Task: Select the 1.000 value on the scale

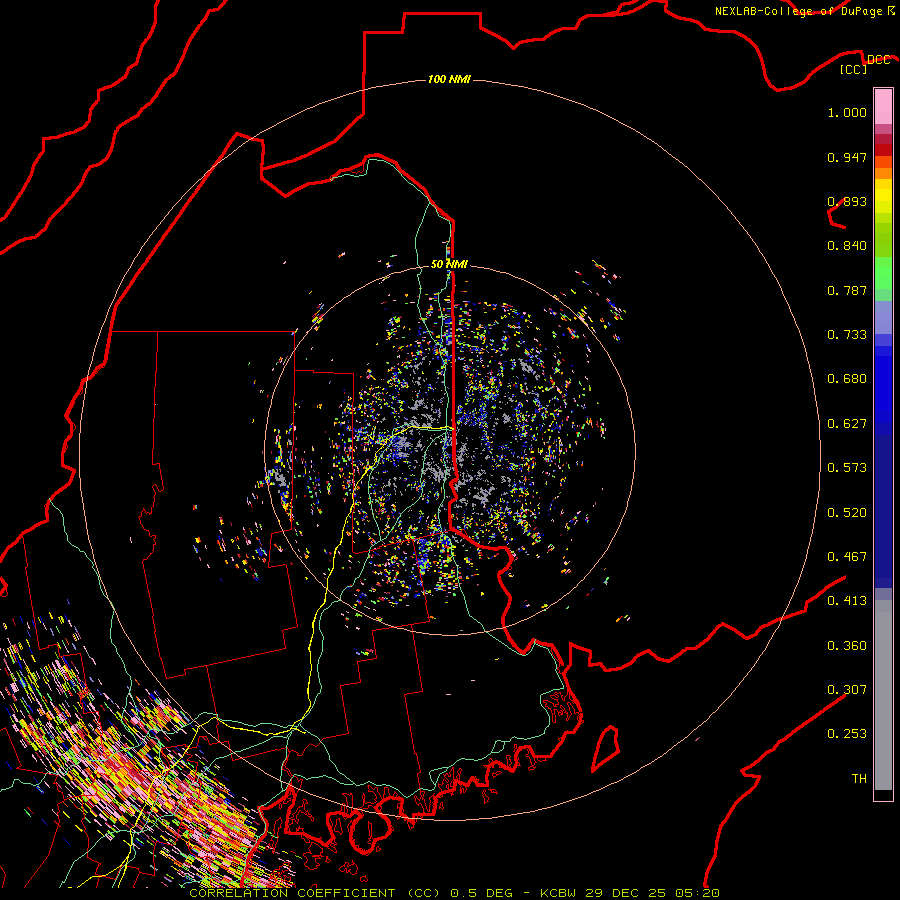Action: [847, 112]
